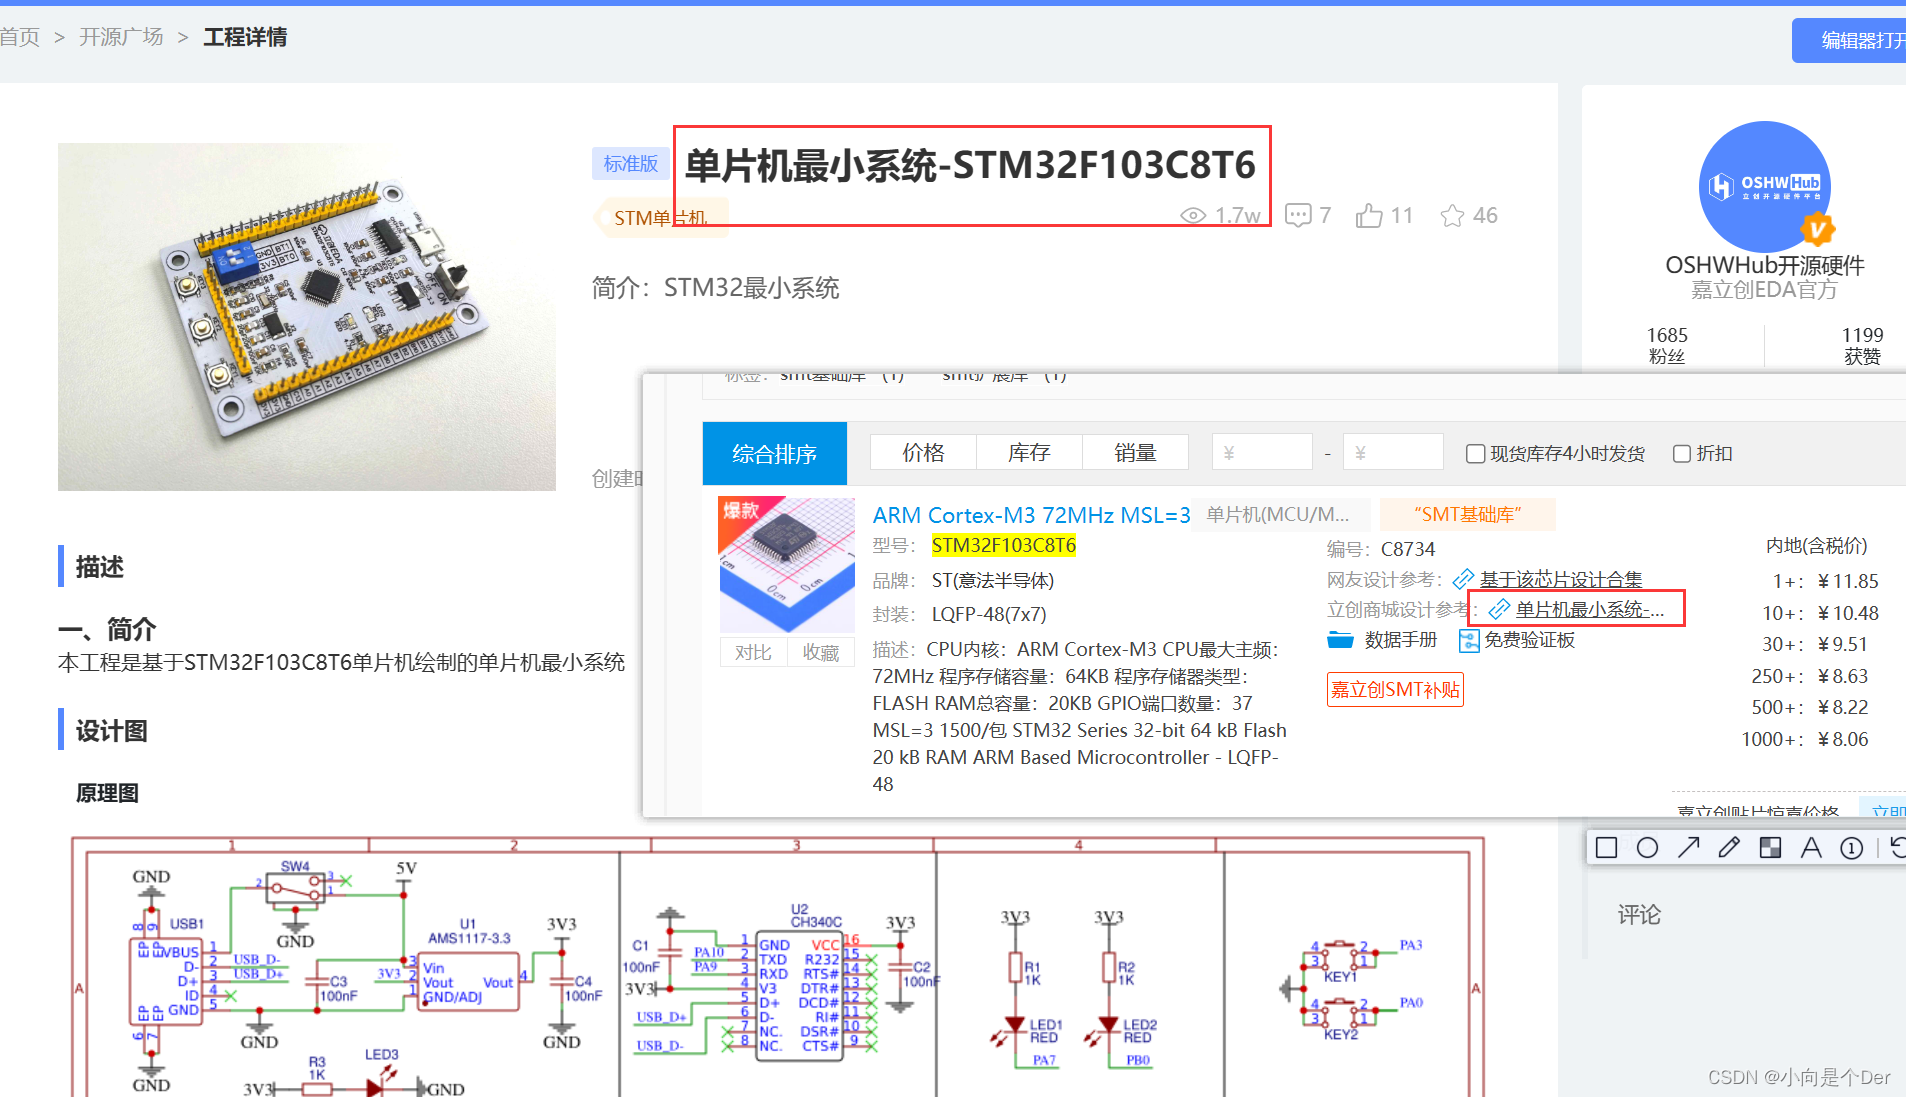Select the rectangle annotation tool

(1606, 848)
